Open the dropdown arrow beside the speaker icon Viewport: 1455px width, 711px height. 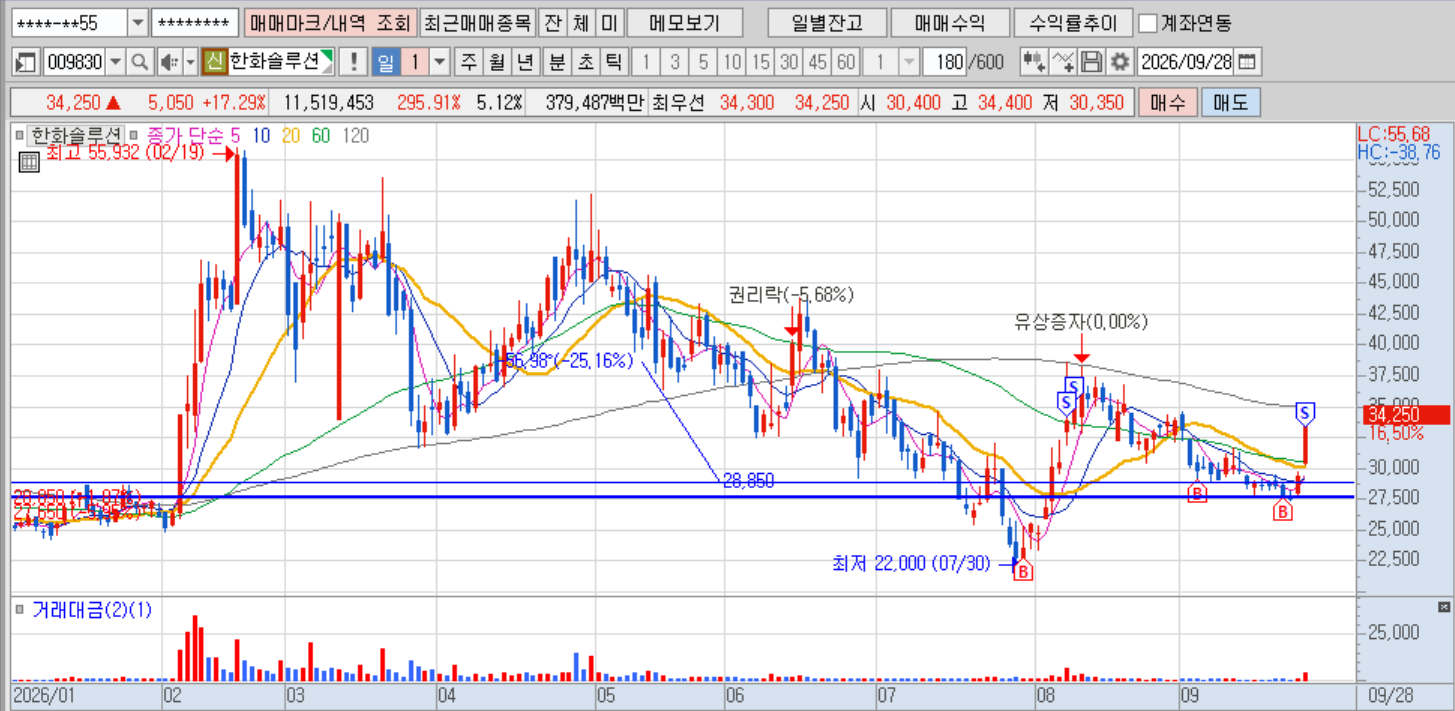pyautogui.click(x=188, y=63)
